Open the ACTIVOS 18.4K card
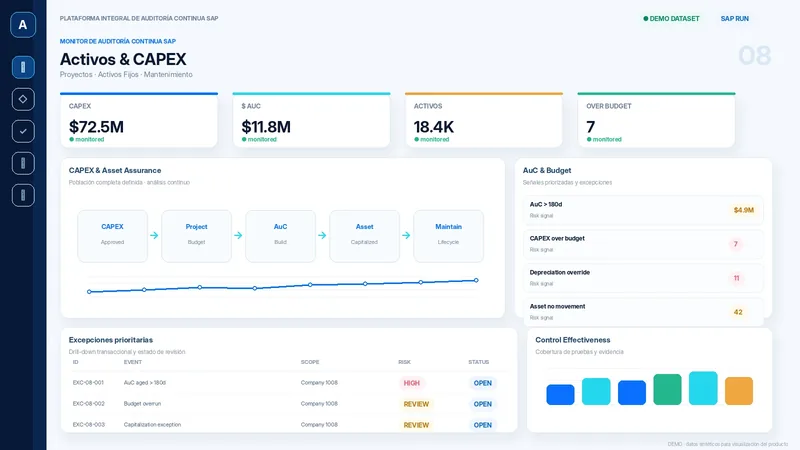The height and width of the screenshot is (450, 800). coord(484,120)
